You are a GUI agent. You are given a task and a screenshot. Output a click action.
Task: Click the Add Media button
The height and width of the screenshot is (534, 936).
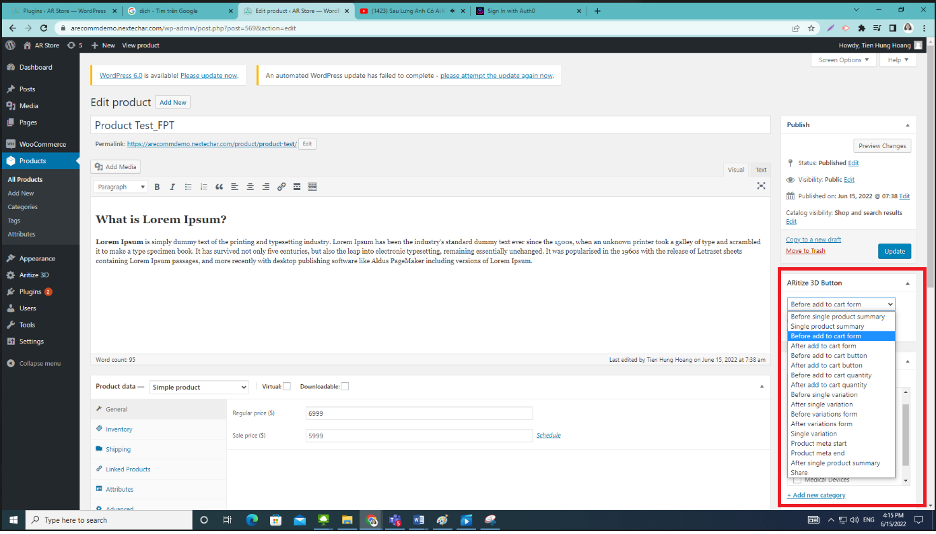[x=116, y=167]
